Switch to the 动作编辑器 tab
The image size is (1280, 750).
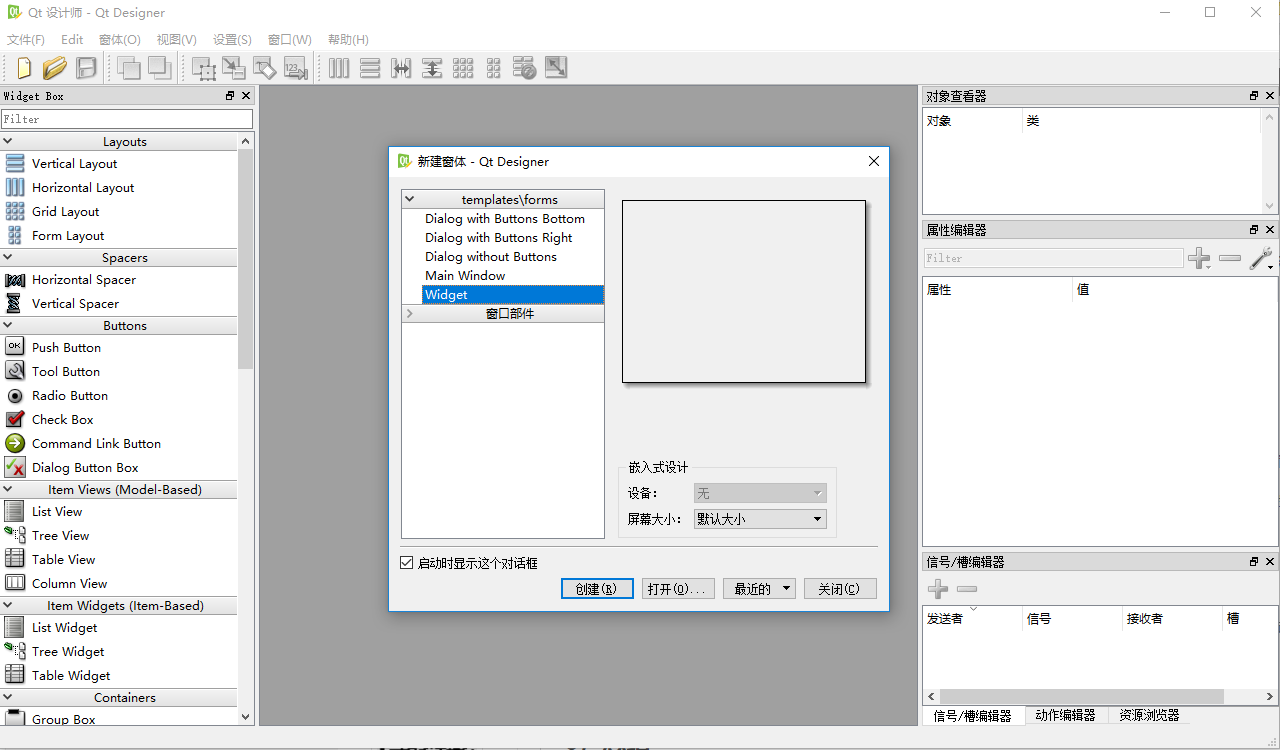(1064, 715)
